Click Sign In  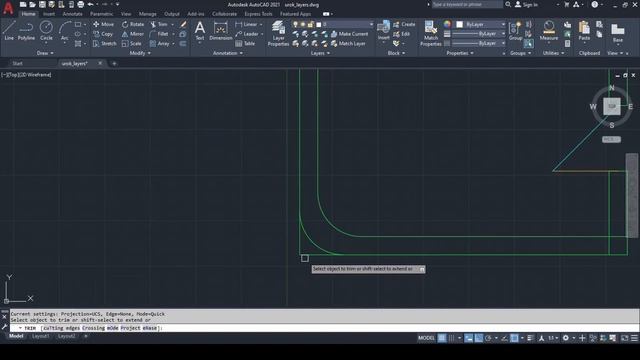[x=526, y=4]
